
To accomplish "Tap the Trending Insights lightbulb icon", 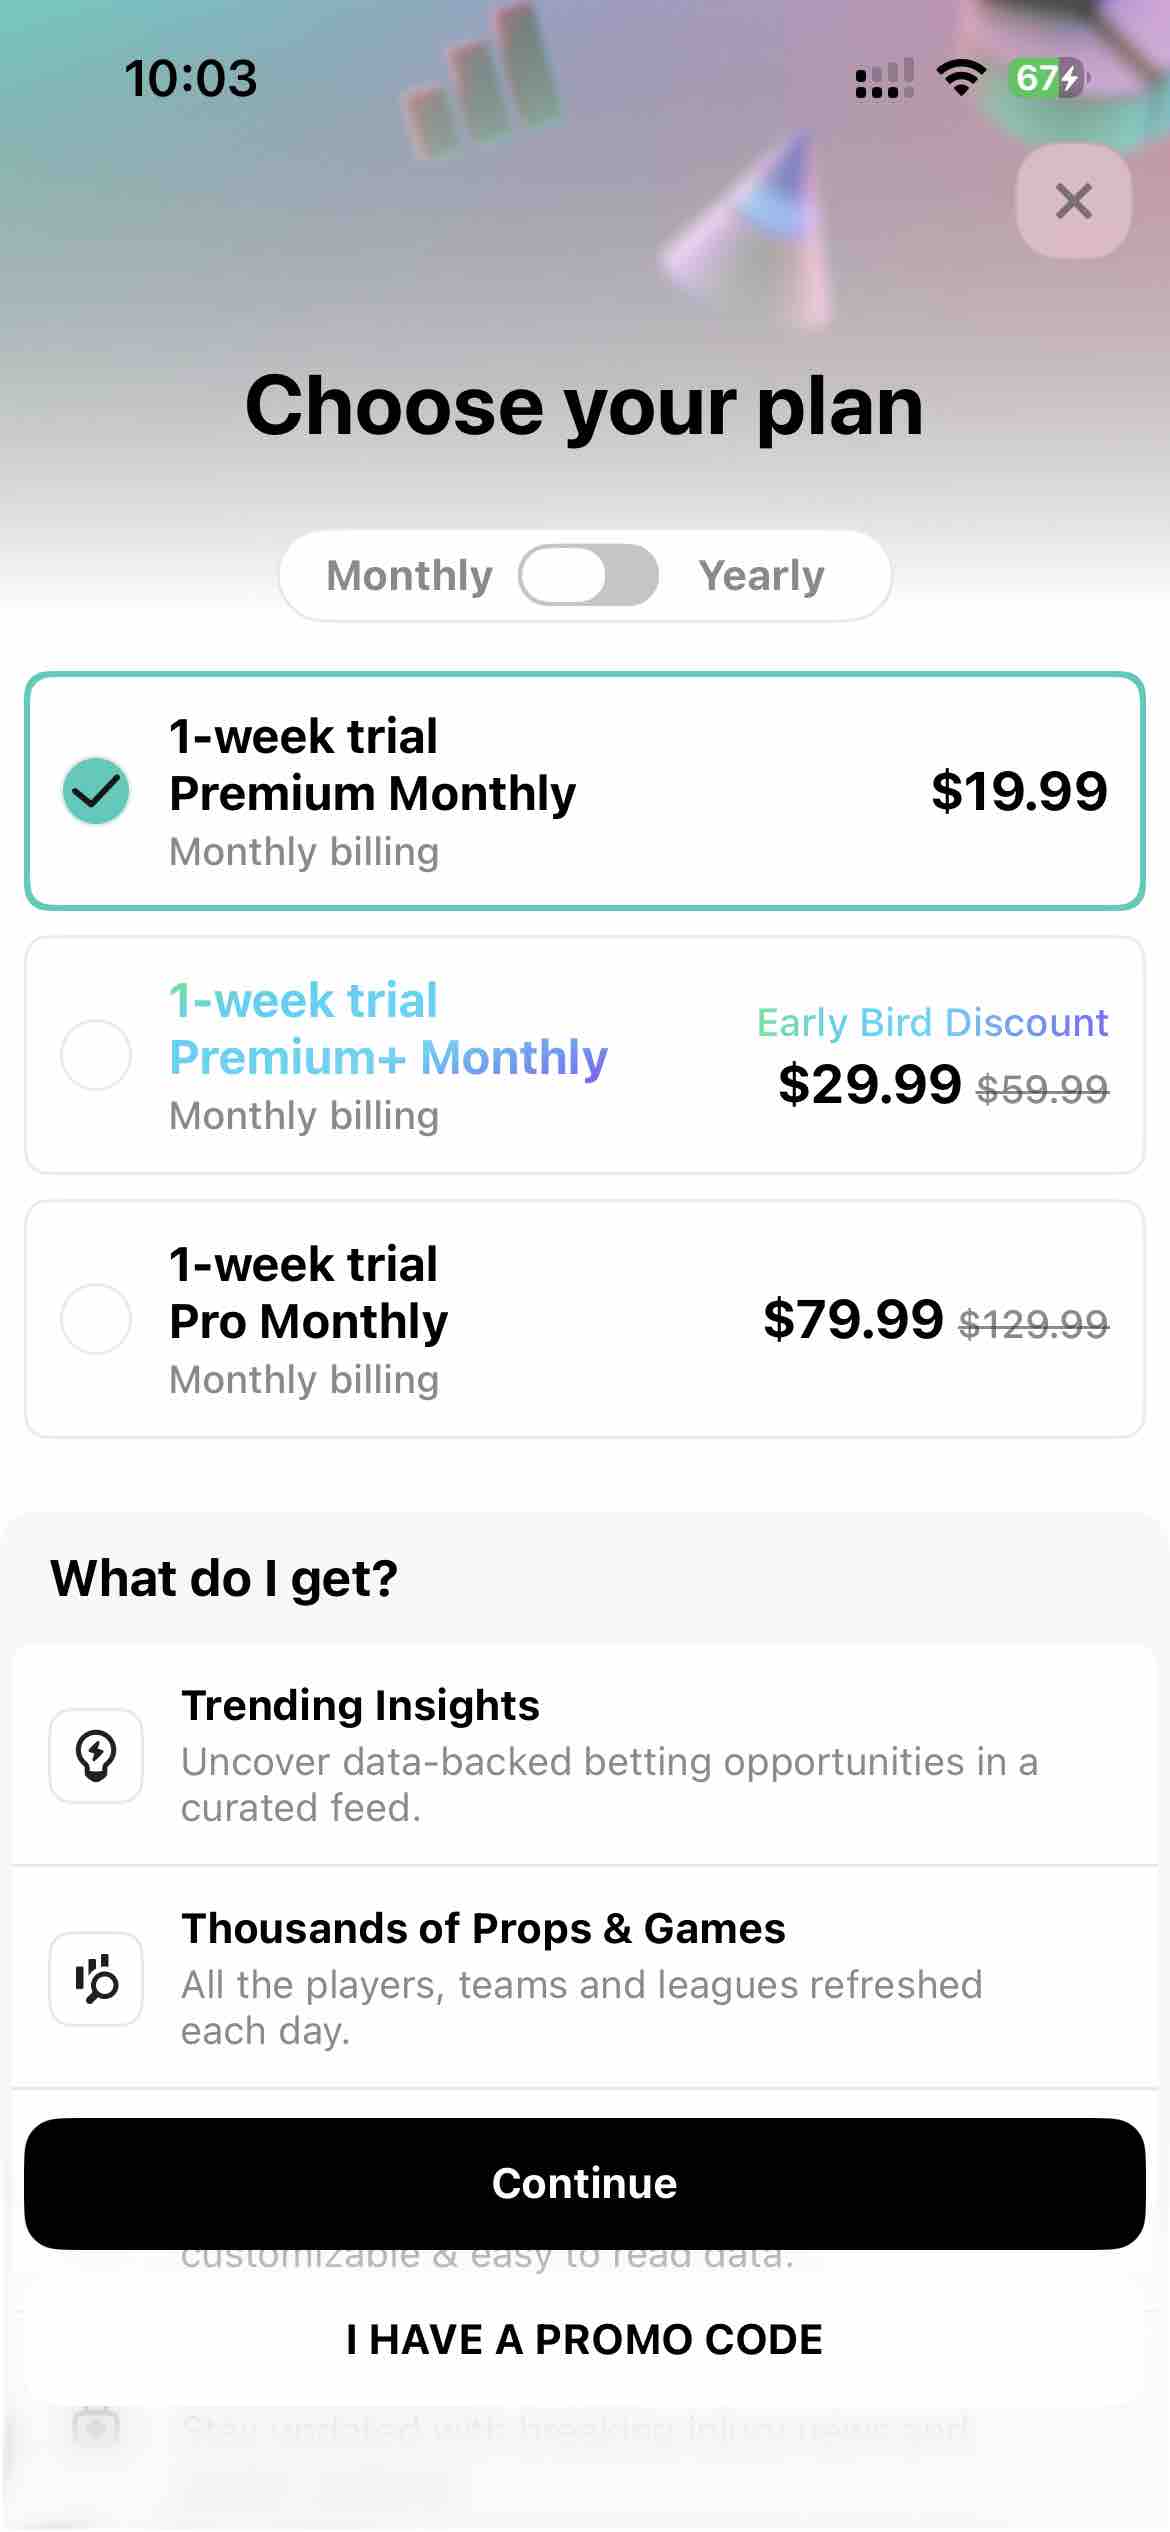I will (96, 1755).
